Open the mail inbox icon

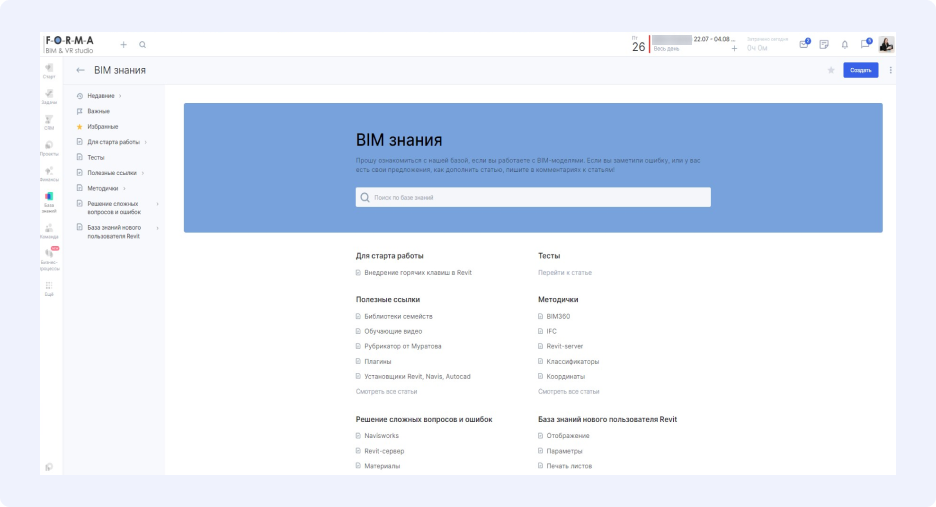804,45
